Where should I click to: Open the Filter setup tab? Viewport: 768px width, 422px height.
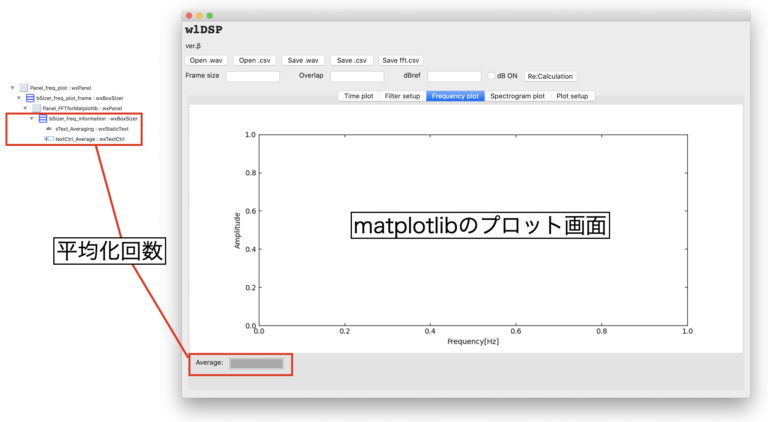click(x=402, y=96)
